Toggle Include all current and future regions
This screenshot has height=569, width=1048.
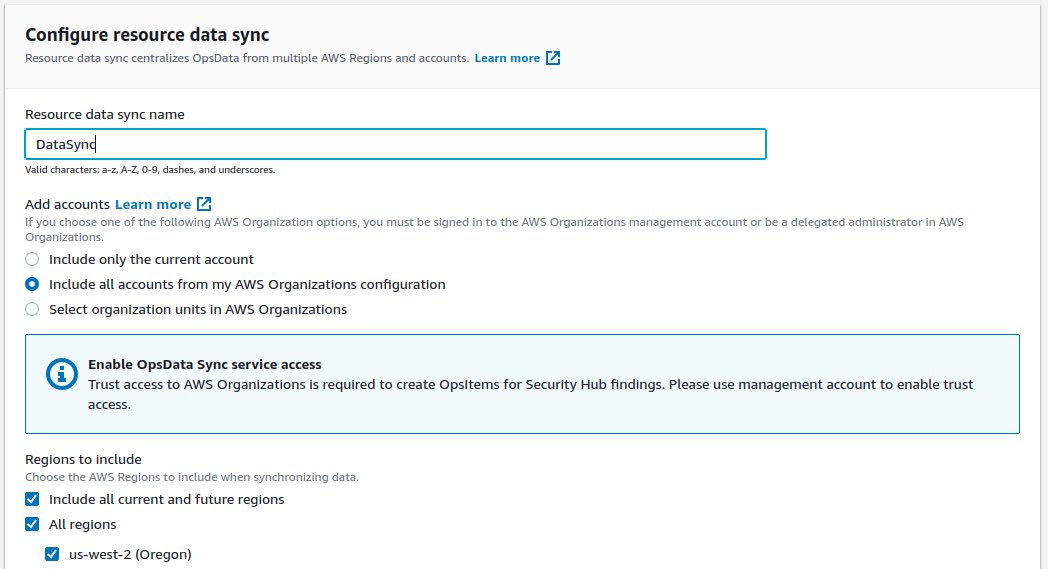(32, 499)
